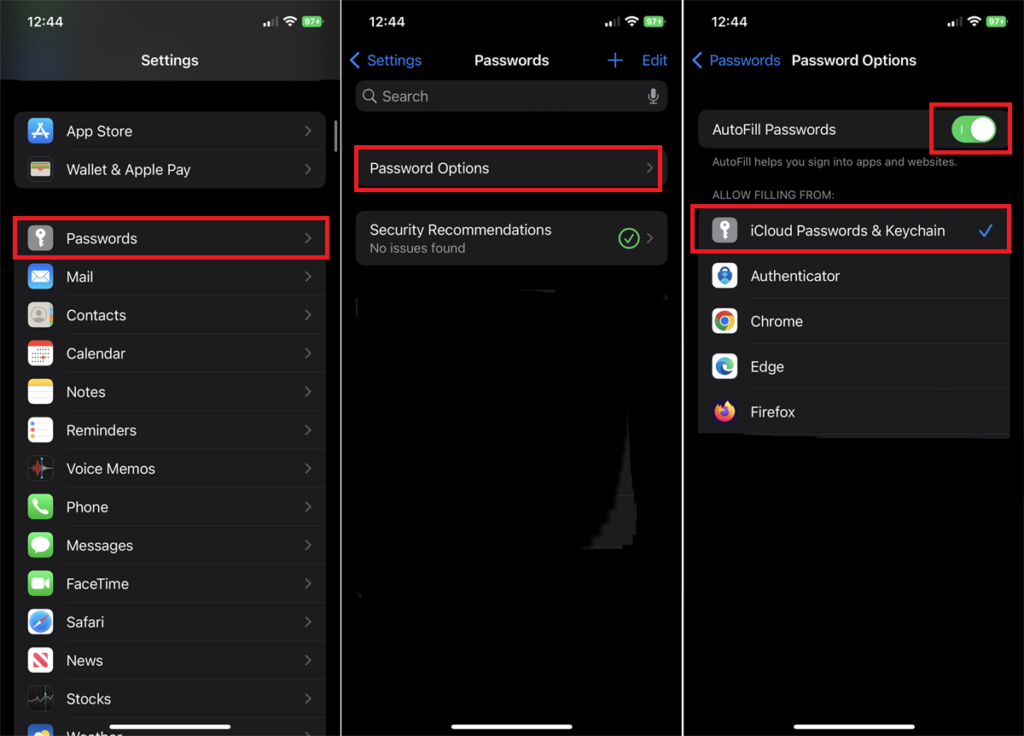Open the Voice Memos icon

point(40,469)
